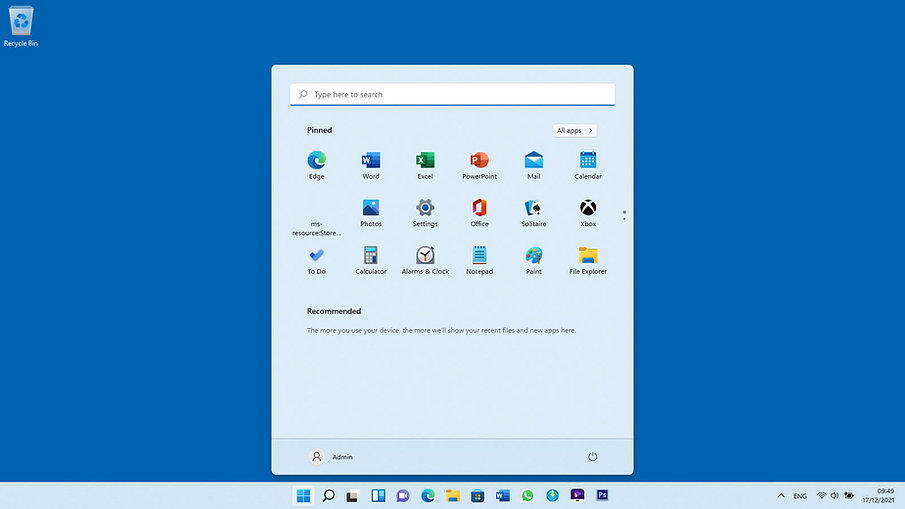
Task: Open Teams Chat on the taskbar
Action: click(403, 495)
